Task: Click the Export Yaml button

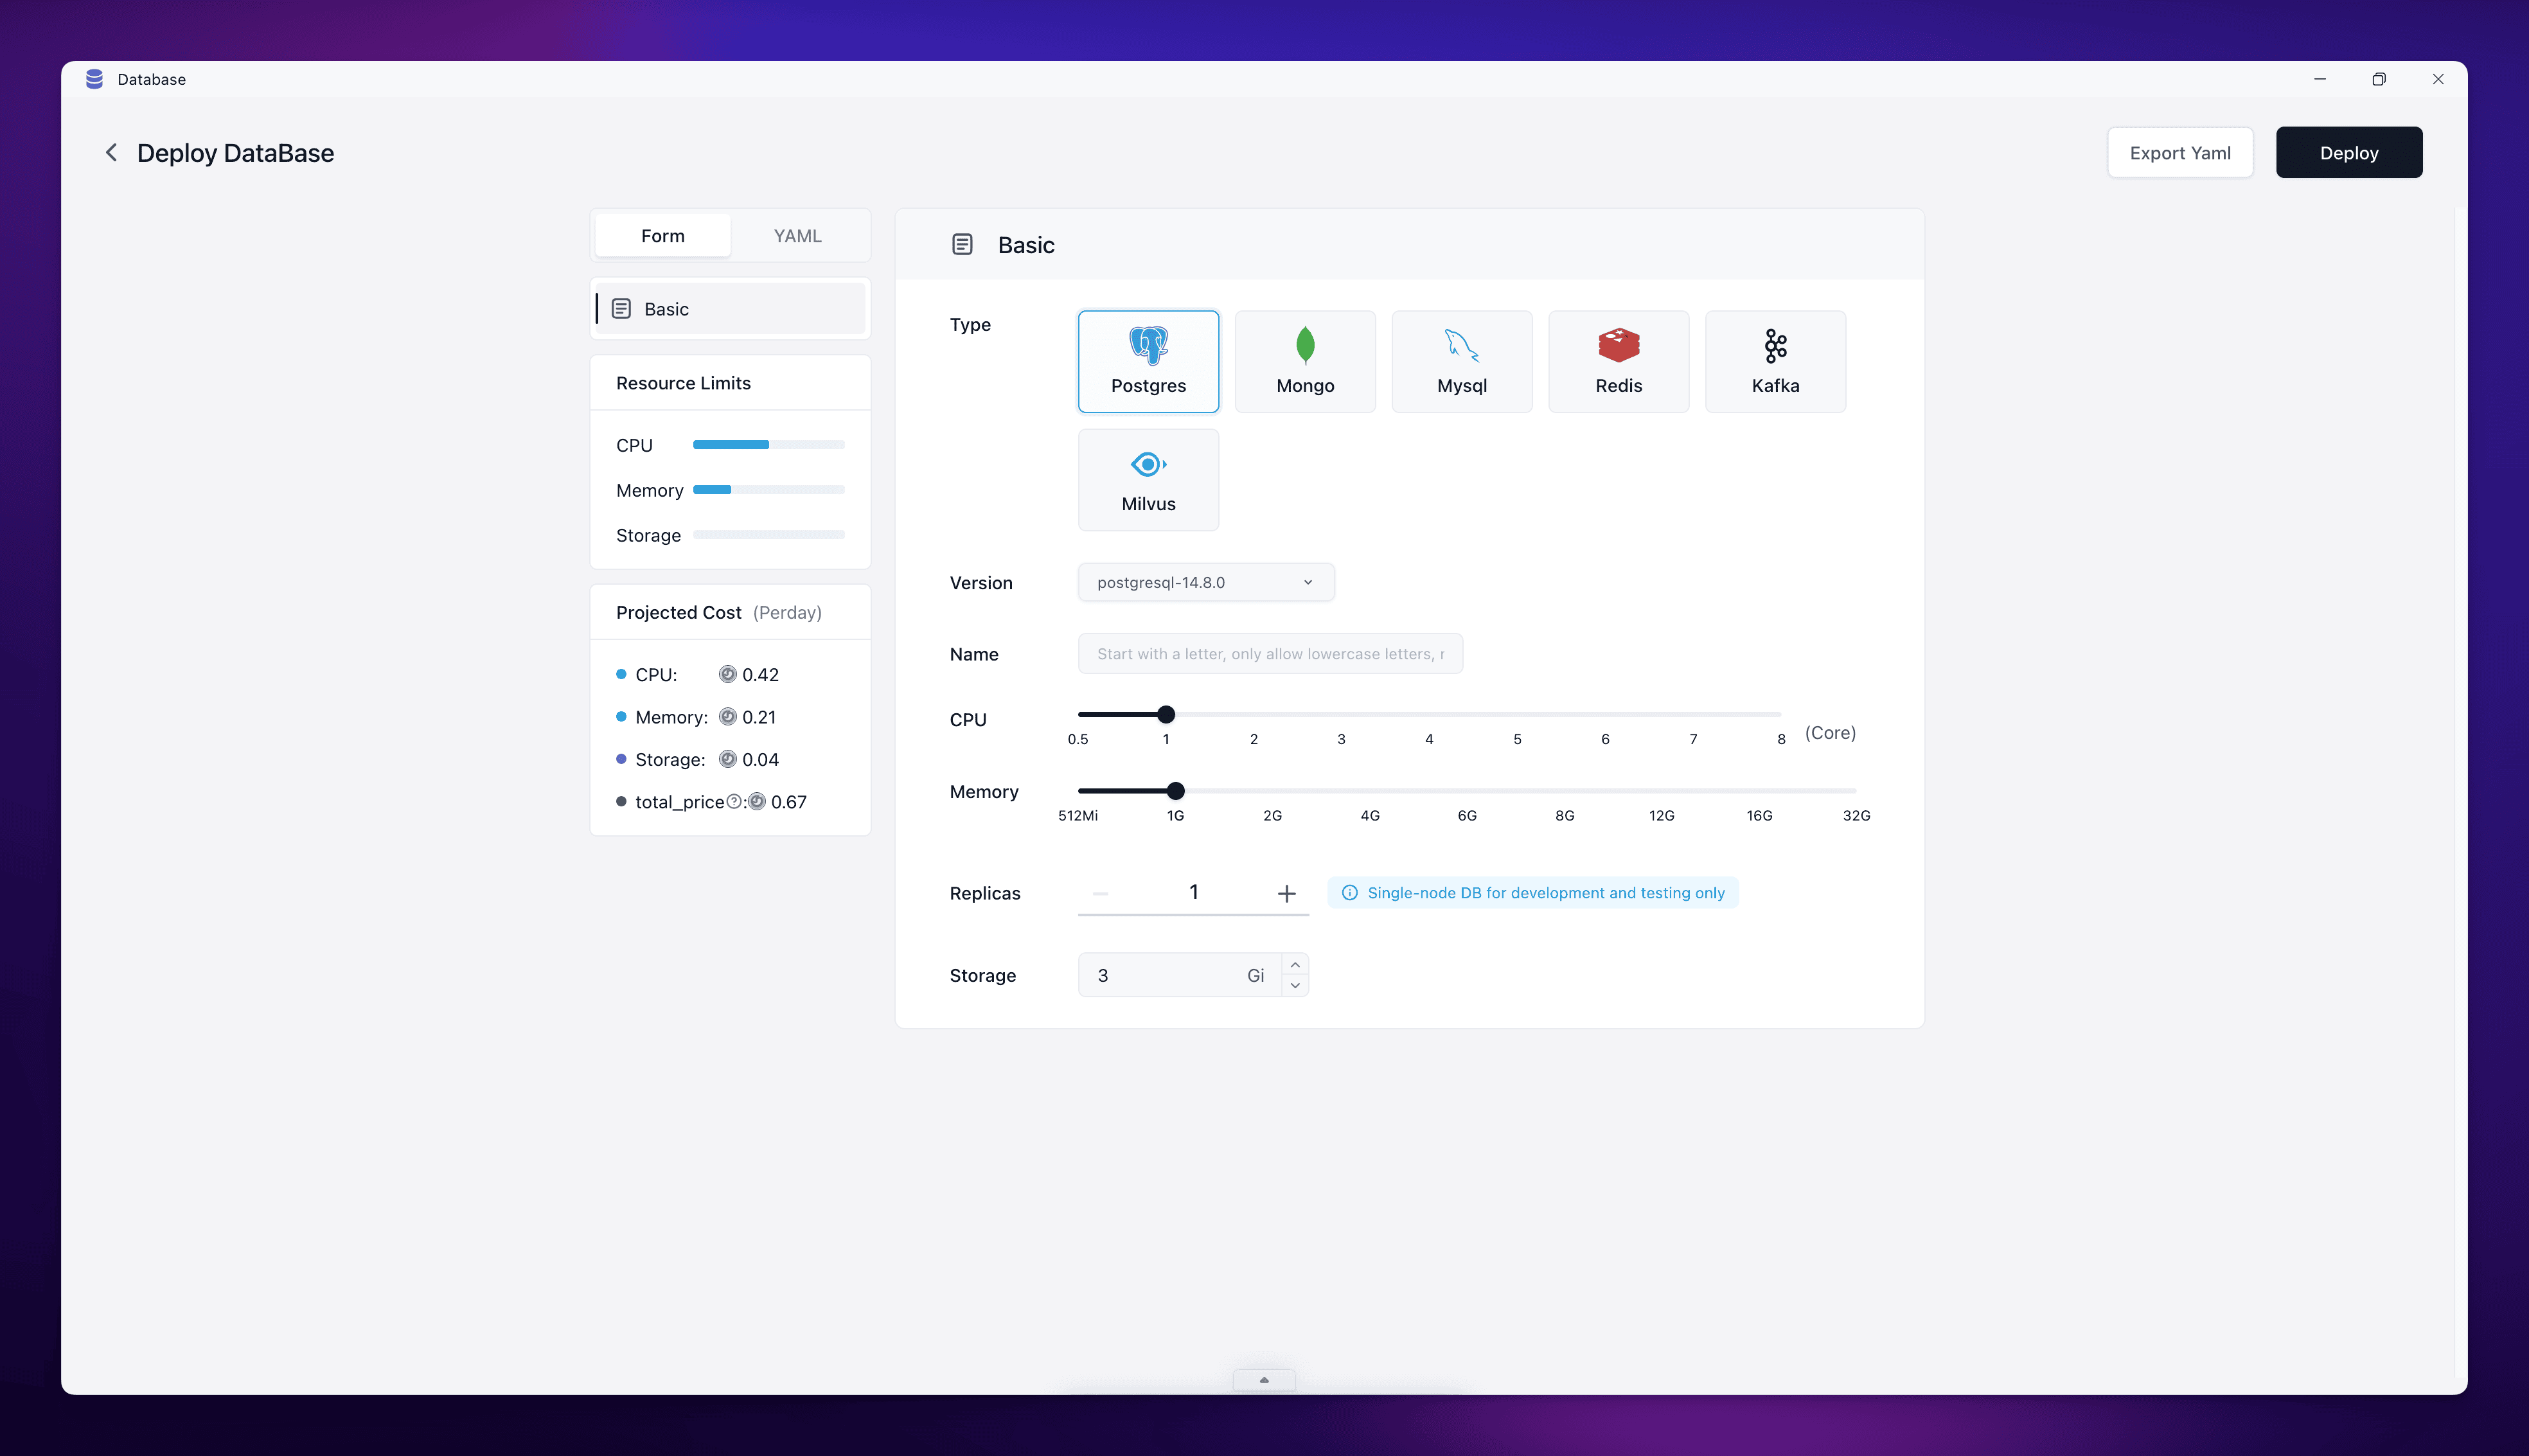Action: click(2180, 152)
